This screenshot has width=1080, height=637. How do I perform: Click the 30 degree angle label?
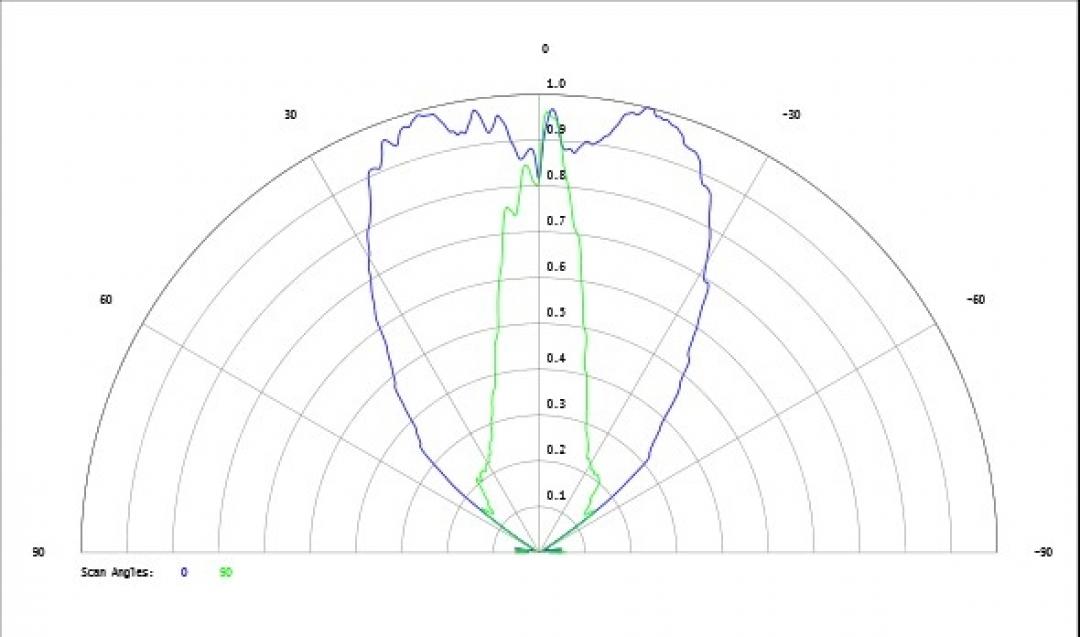[x=290, y=114]
